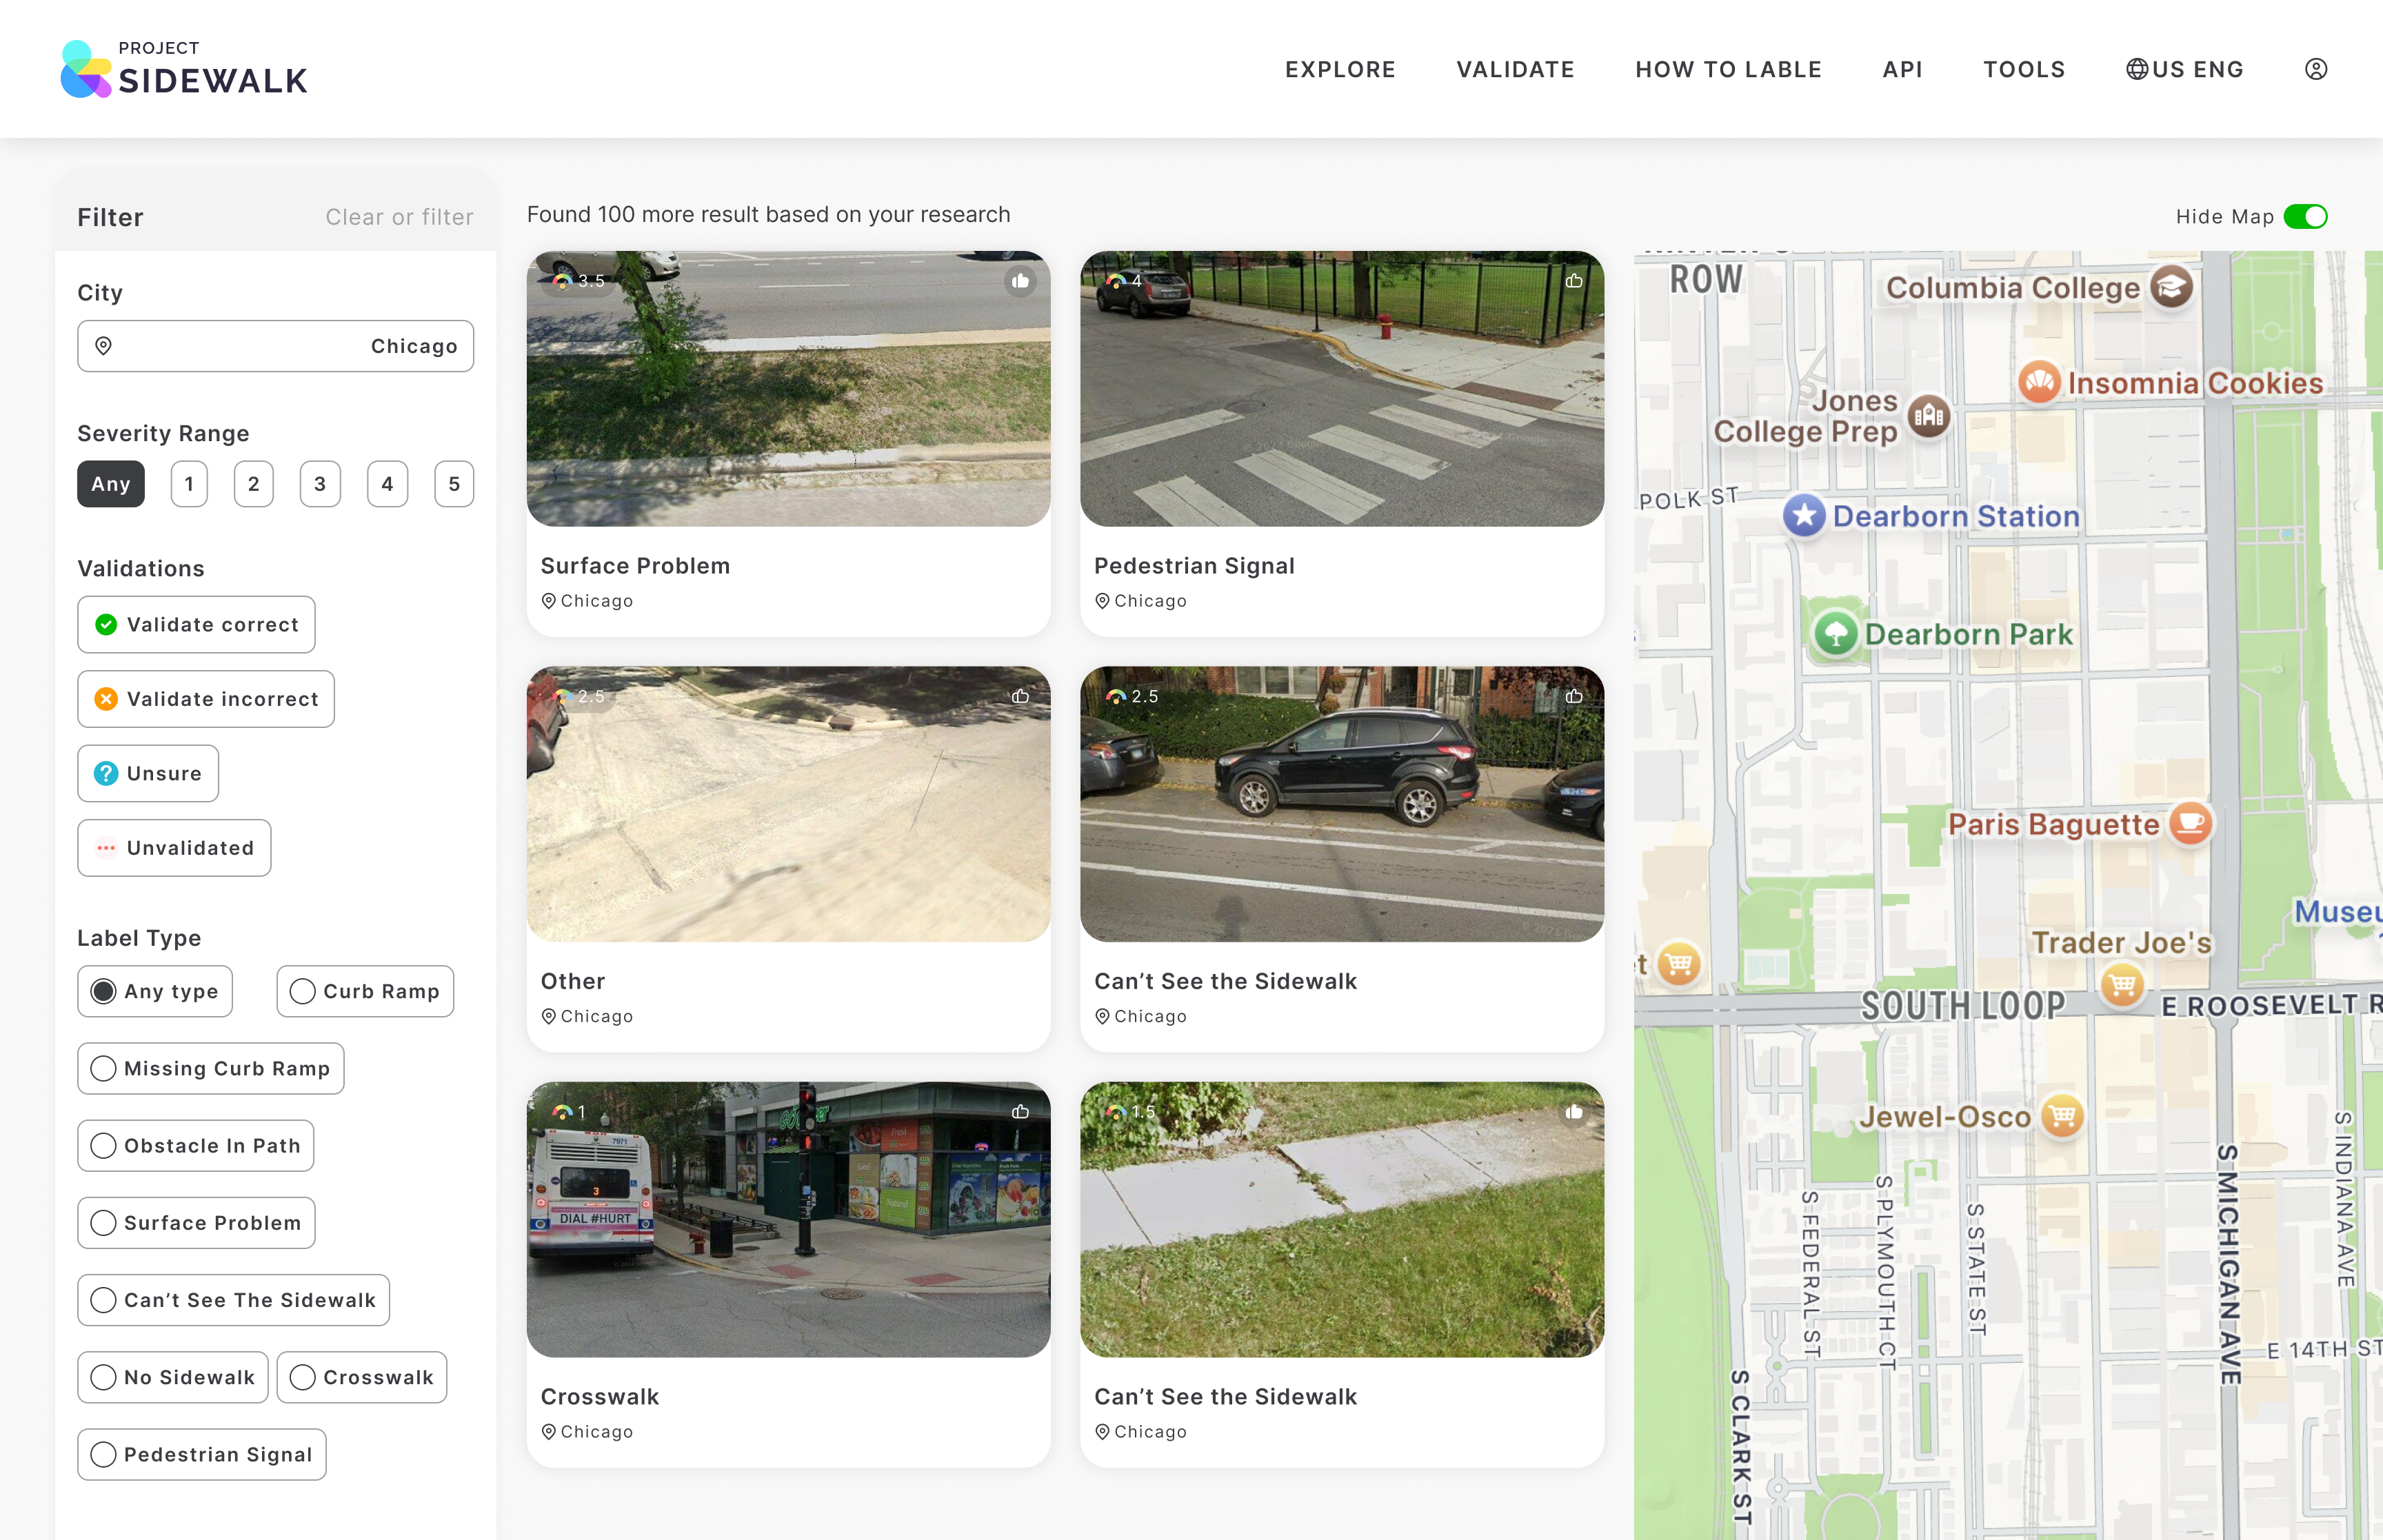Image resolution: width=2383 pixels, height=1540 pixels.
Task: Click the thumbs-up on Pedestrian Signal card
Action: coord(1574,281)
